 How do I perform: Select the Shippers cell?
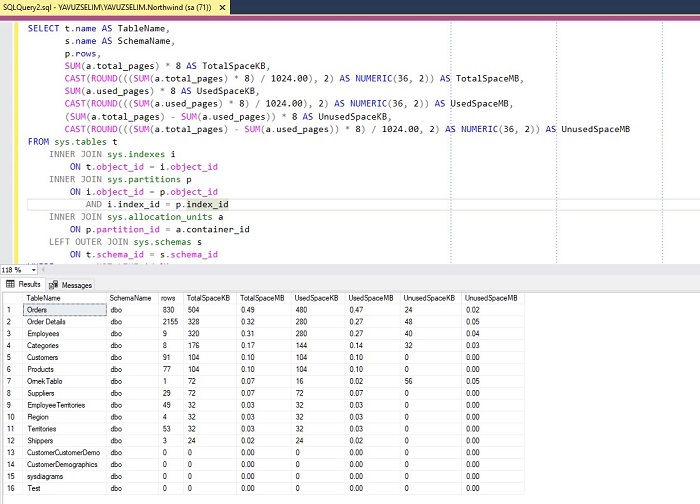pyautogui.click(x=65, y=441)
